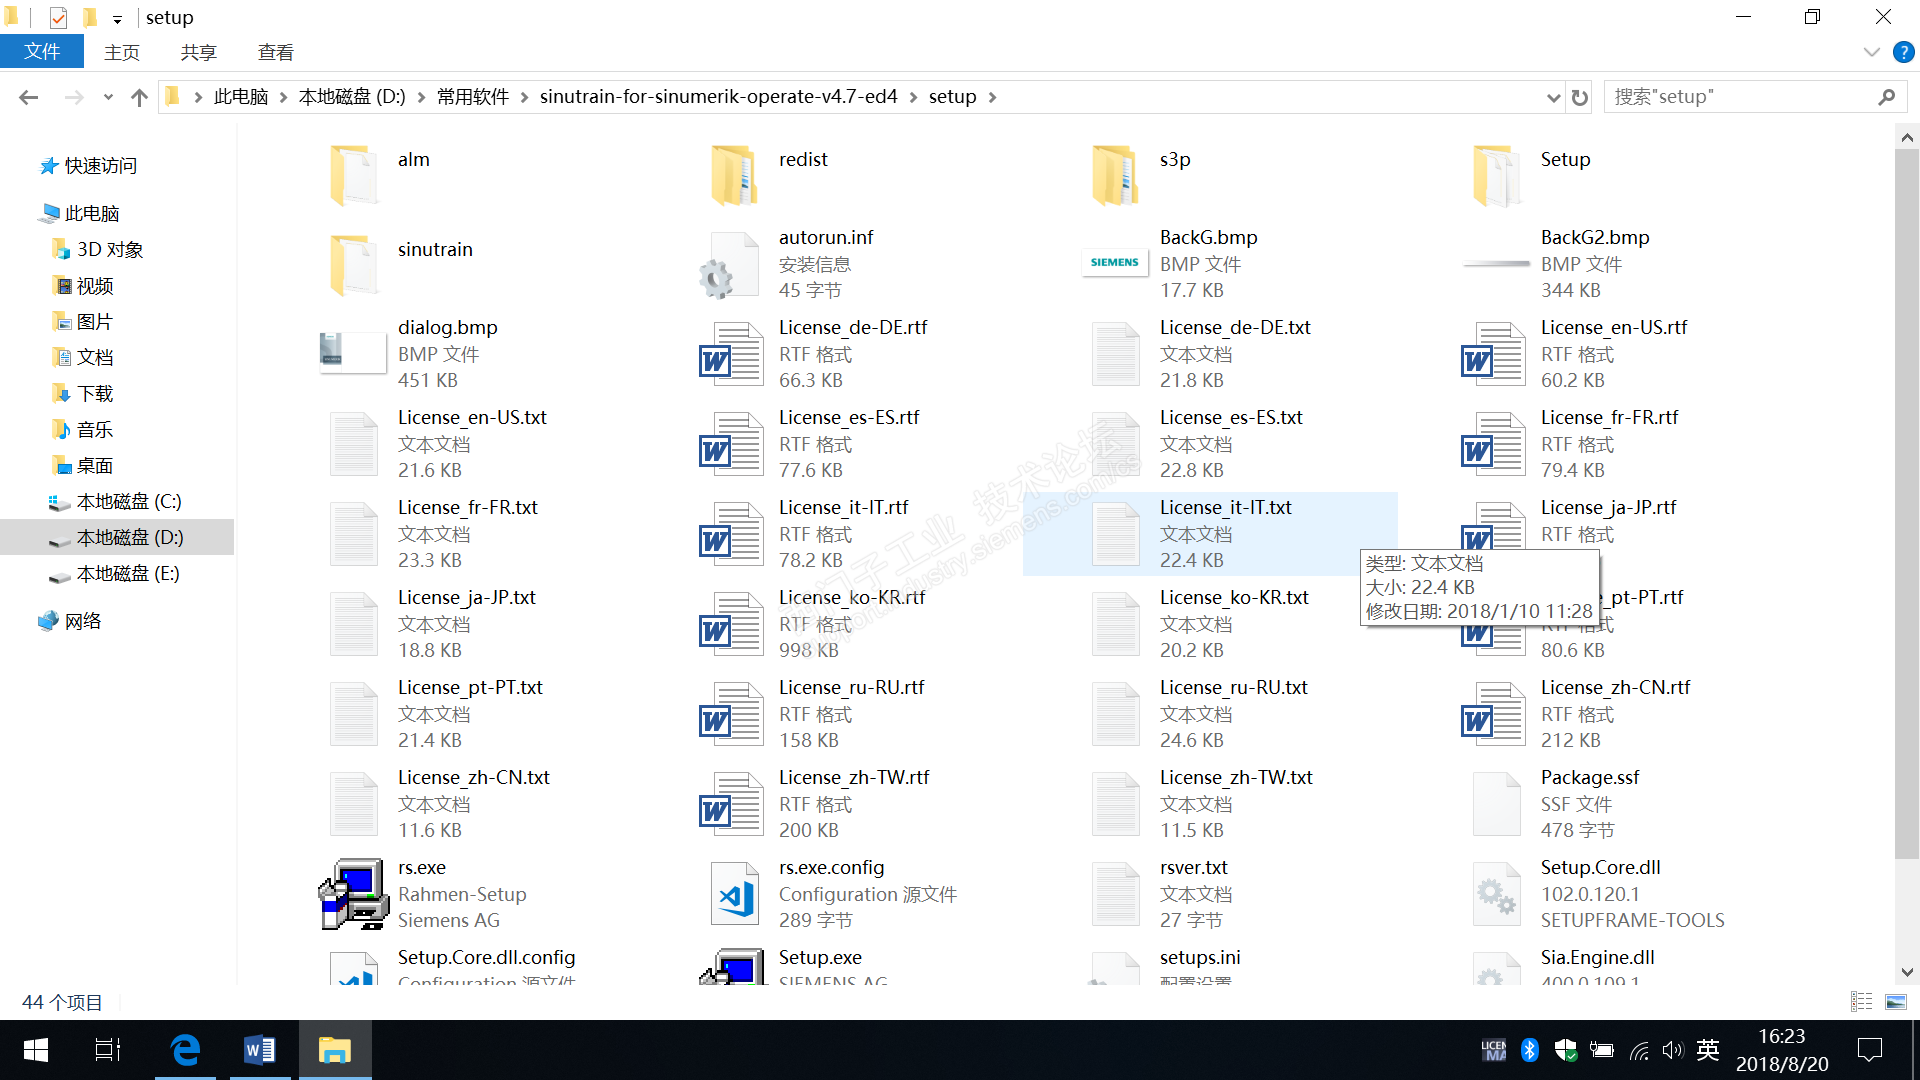Expand the address bar history dropdown
The height and width of the screenshot is (1080, 1920).
pyautogui.click(x=1553, y=97)
